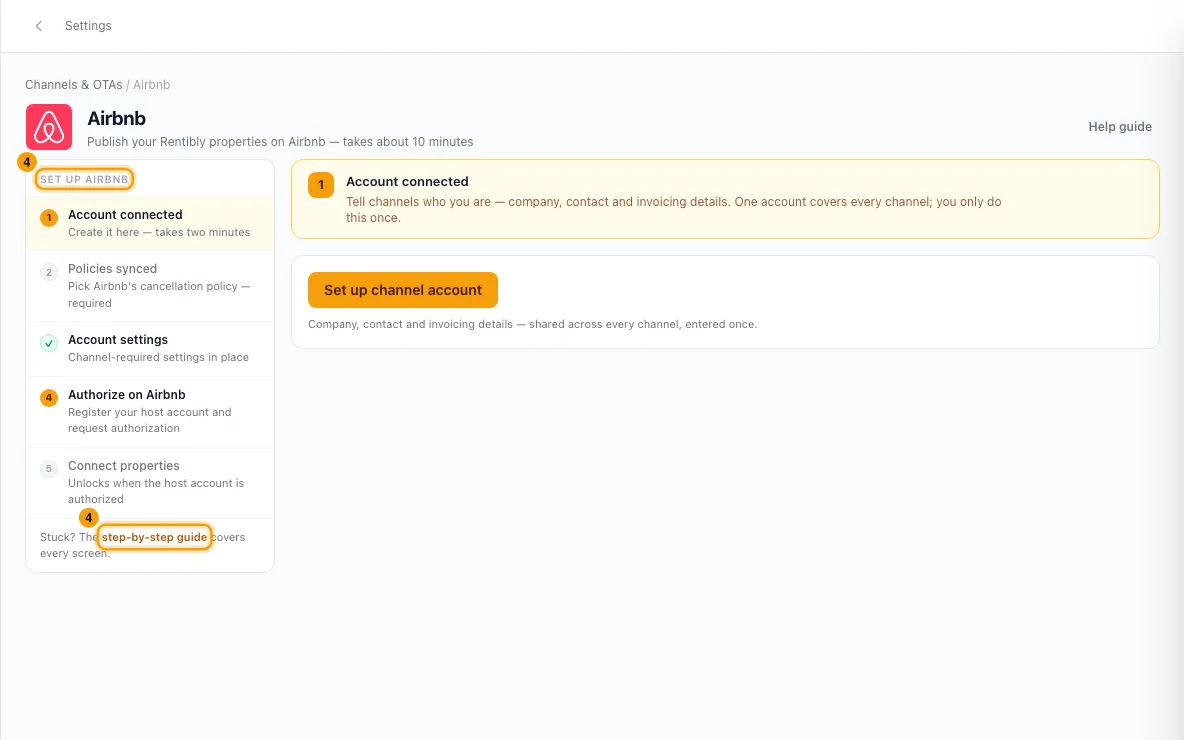Click 'Tell channels who you are' banner description
The width and height of the screenshot is (1184, 740).
tap(674, 210)
